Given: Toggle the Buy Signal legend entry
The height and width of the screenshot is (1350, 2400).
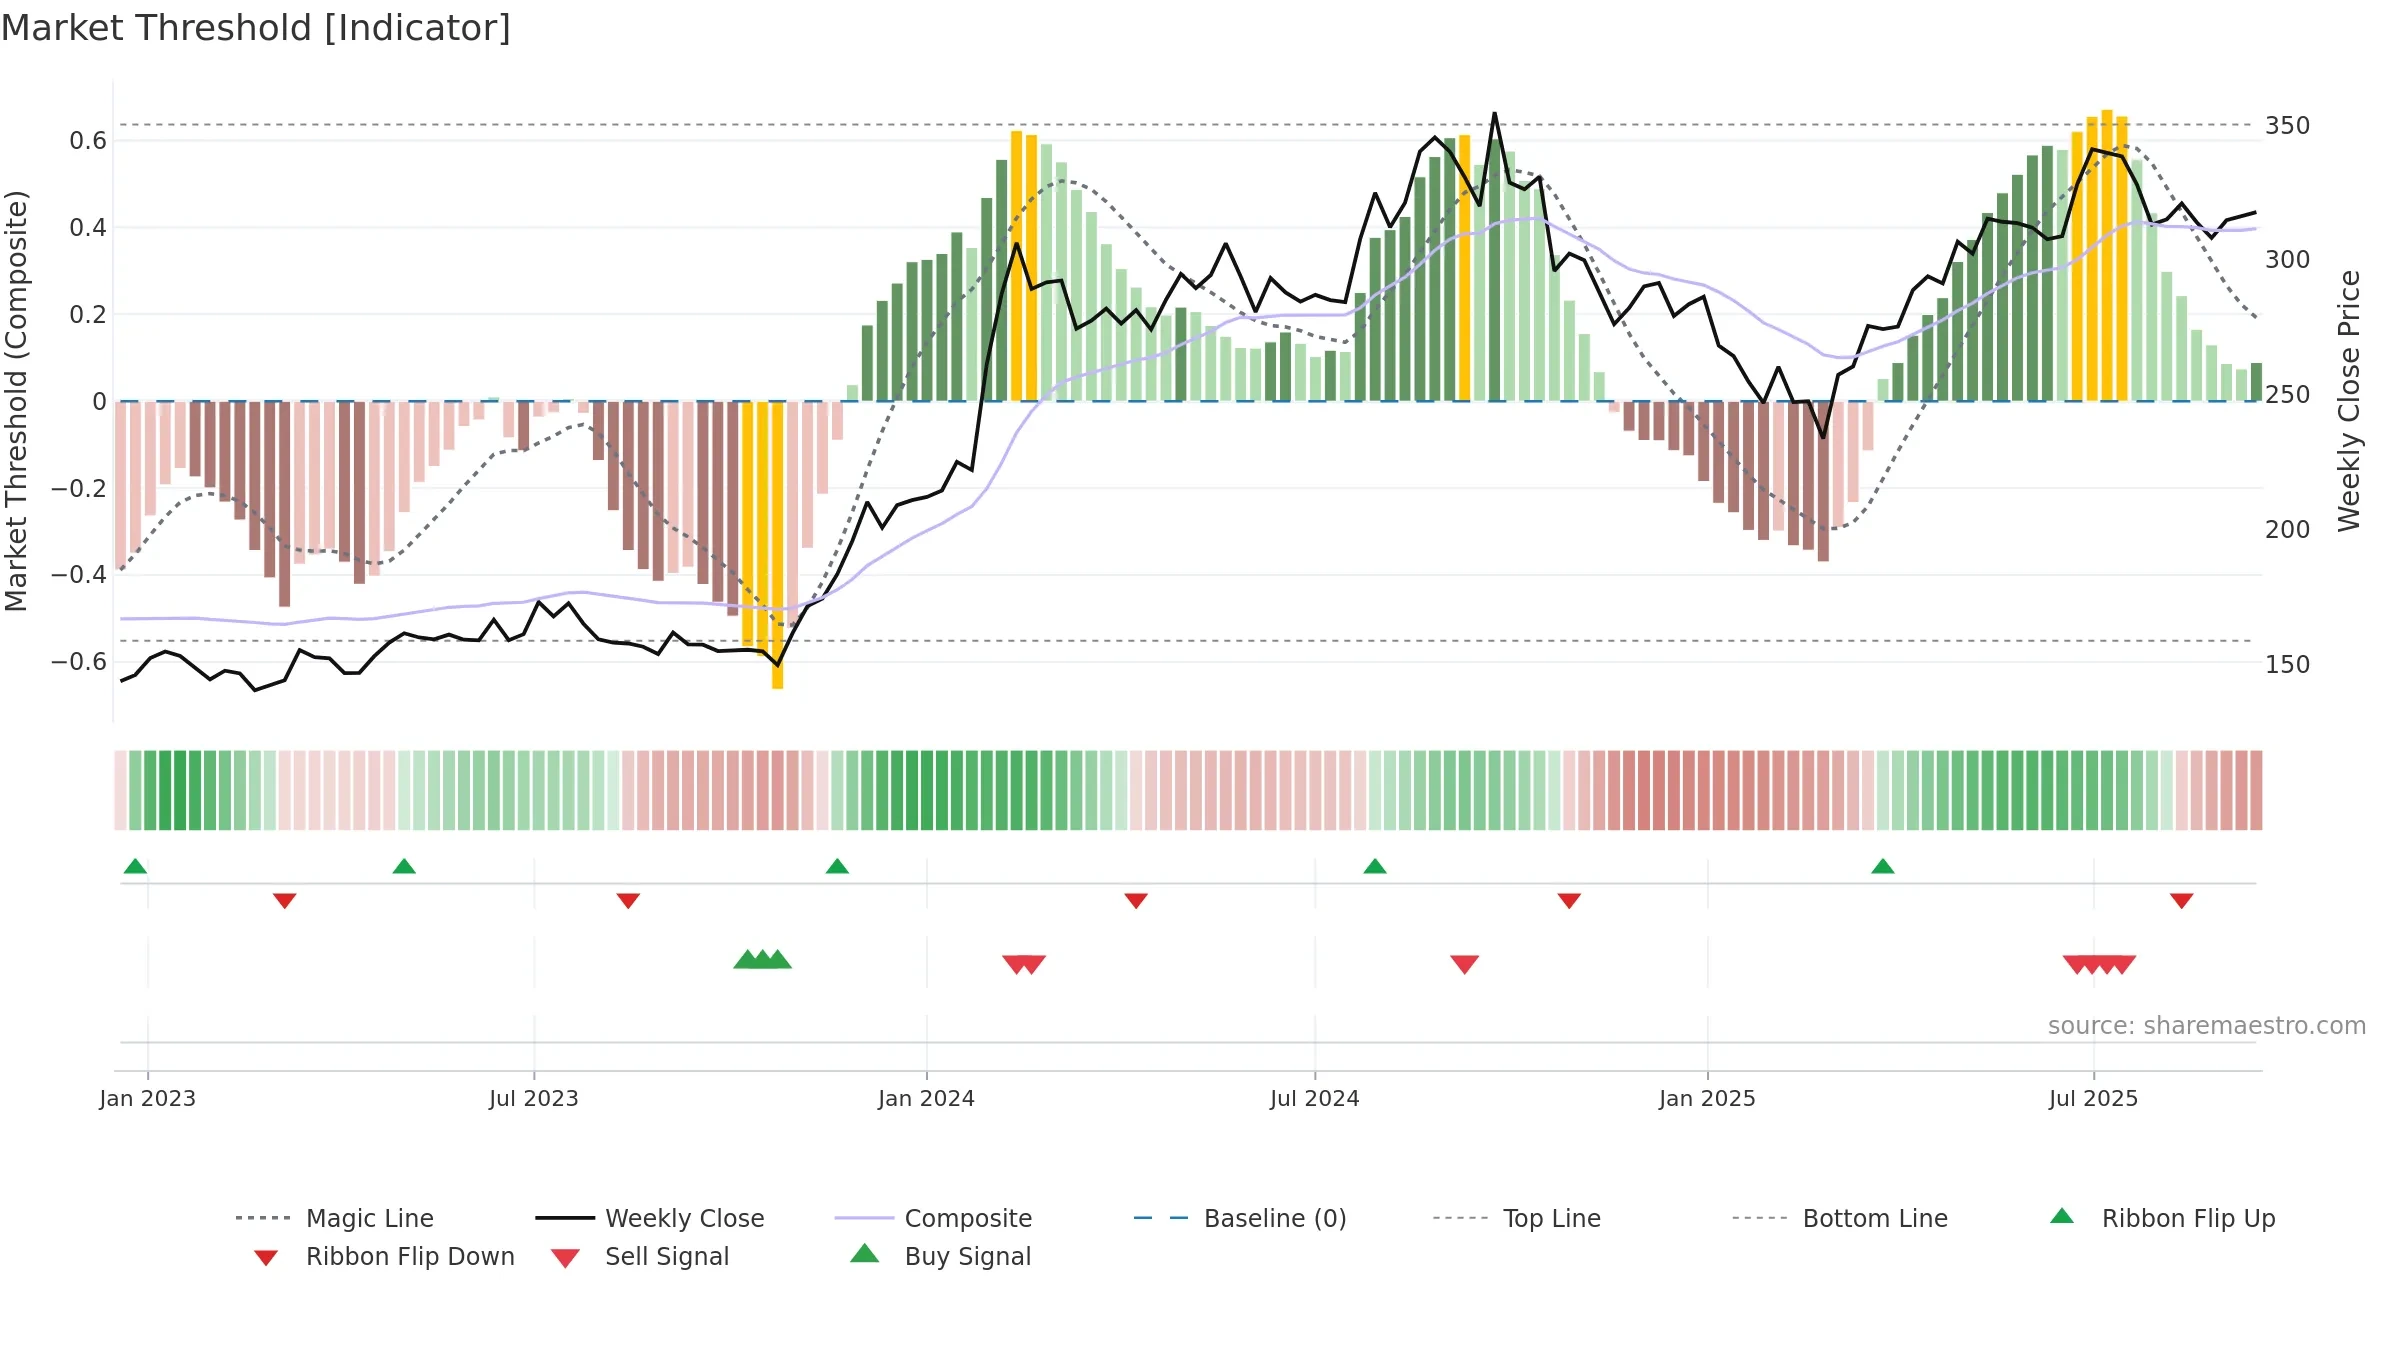Looking at the screenshot, I should click(940, 1256).
